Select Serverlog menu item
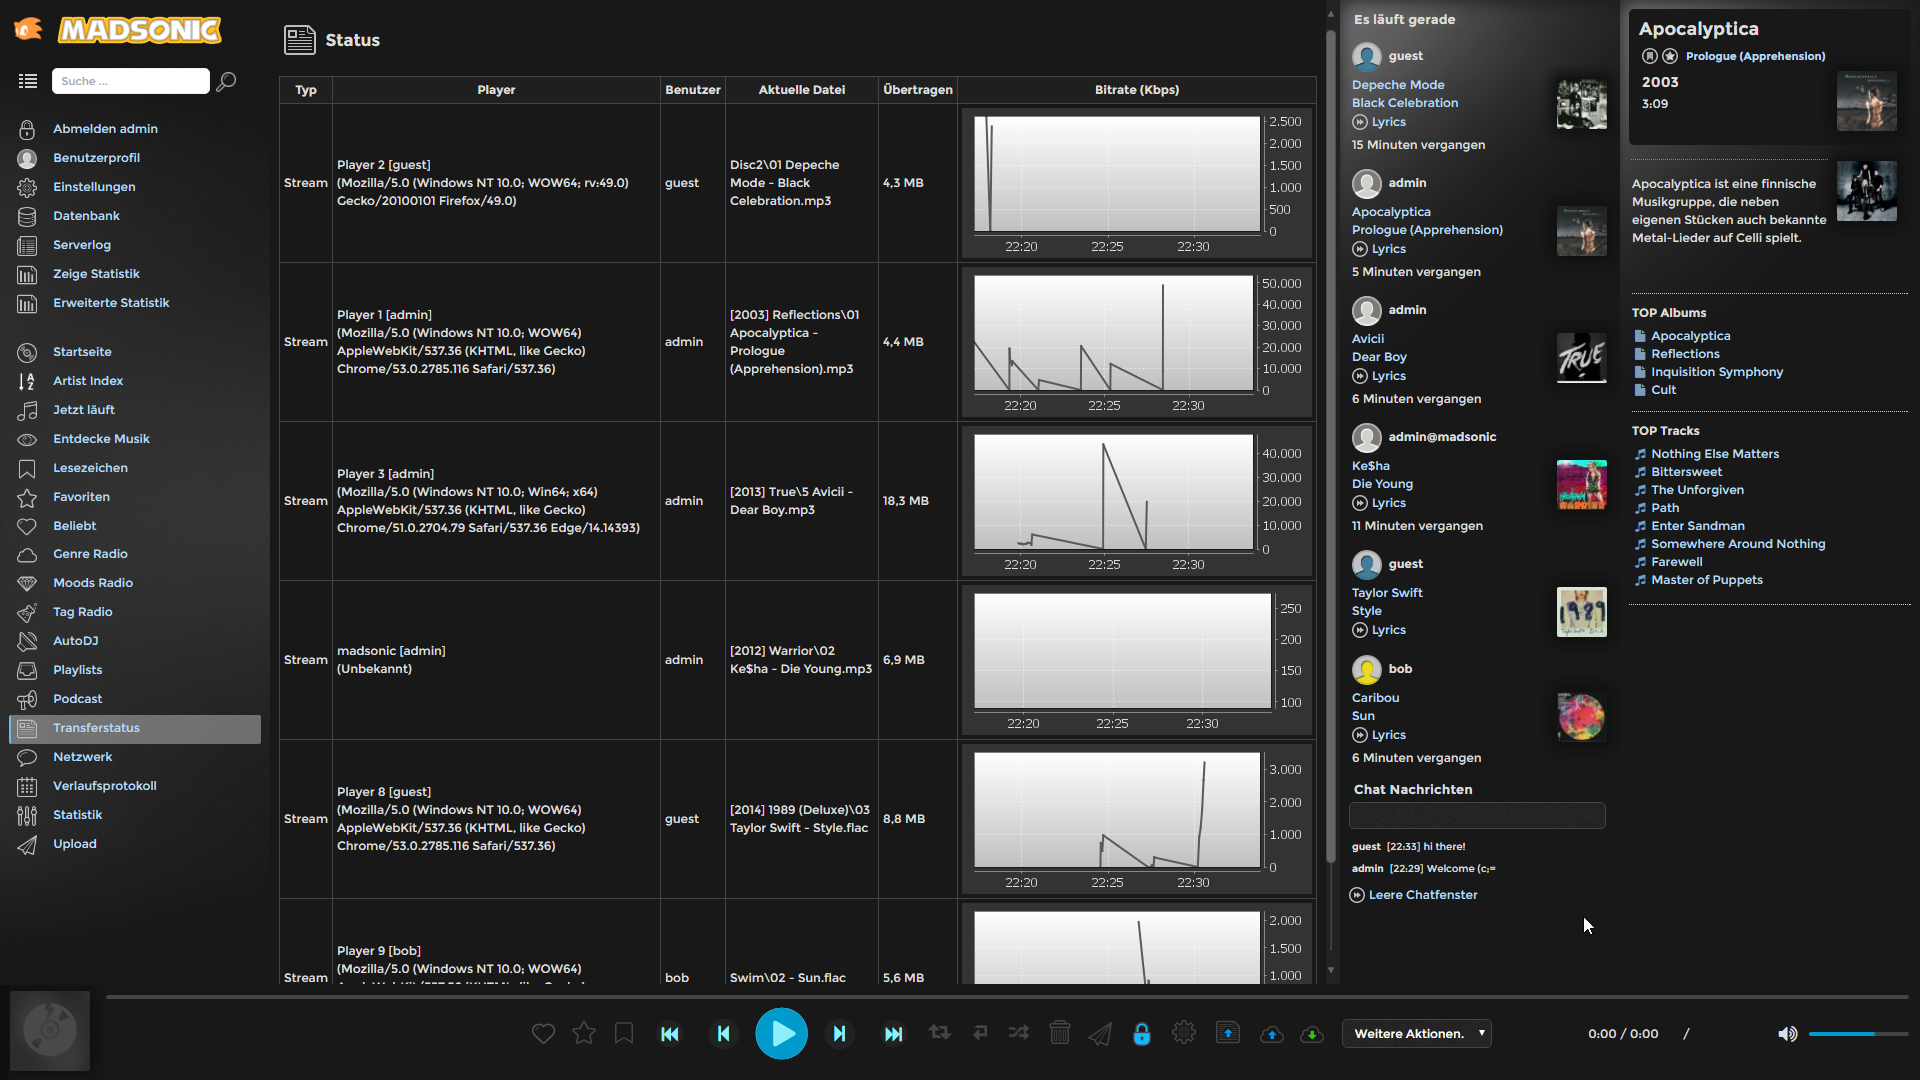The width and height of the screenshot is (1920, 1080). (81, 245)
